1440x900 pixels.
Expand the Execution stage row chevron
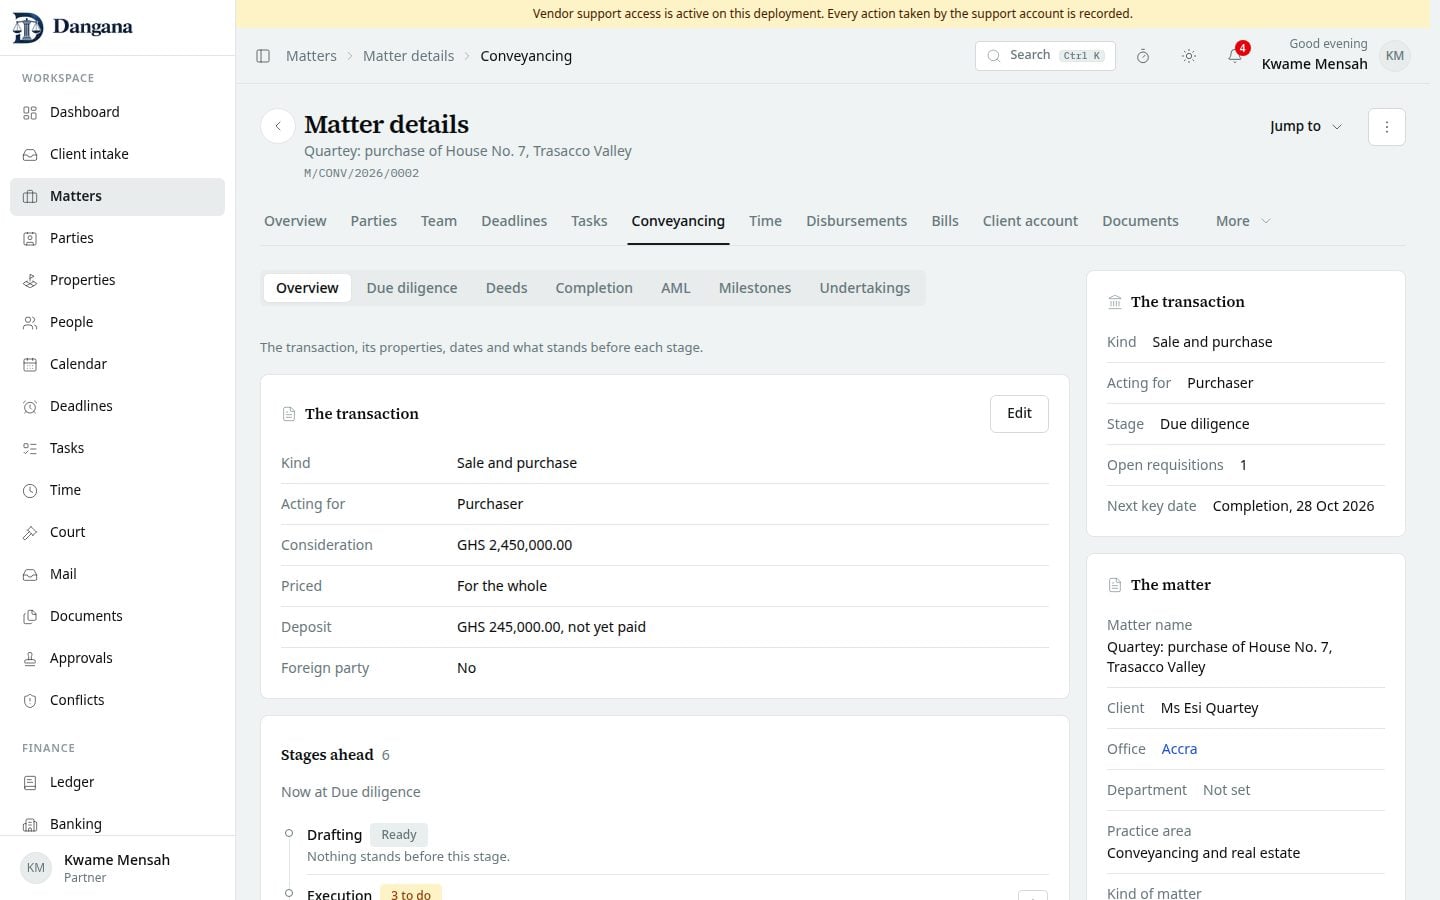[1032, 894]
